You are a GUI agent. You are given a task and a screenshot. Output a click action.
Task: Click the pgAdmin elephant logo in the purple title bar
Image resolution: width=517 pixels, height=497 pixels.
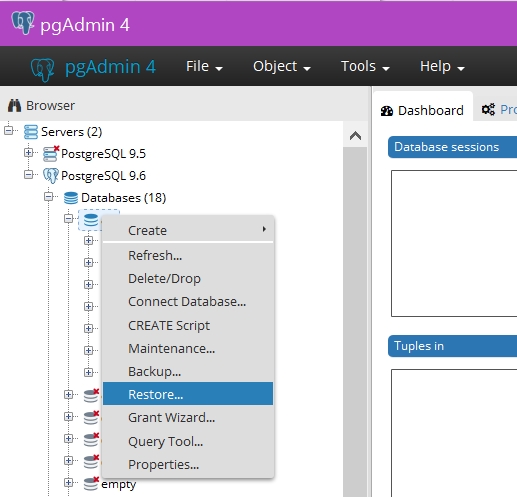tap(23, 23)
